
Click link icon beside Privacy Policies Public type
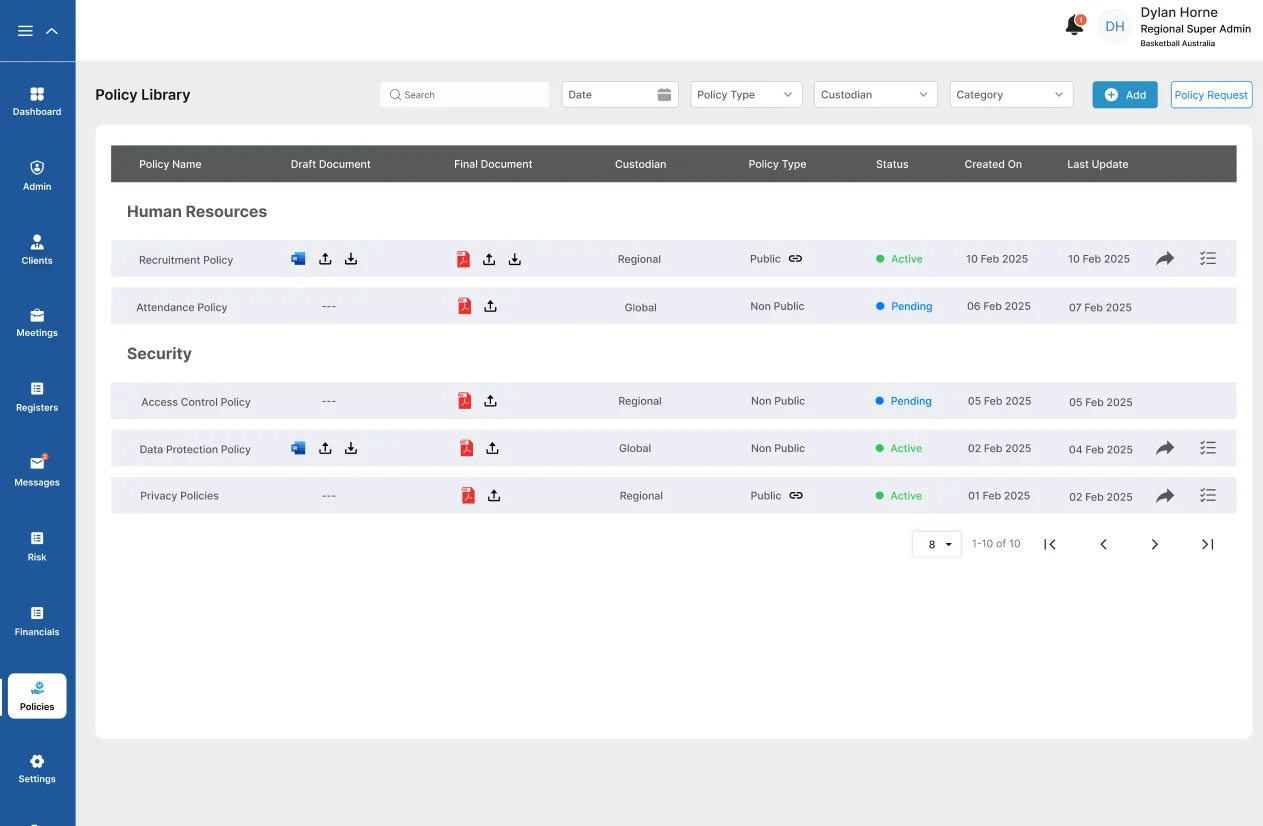pos(796,495)
